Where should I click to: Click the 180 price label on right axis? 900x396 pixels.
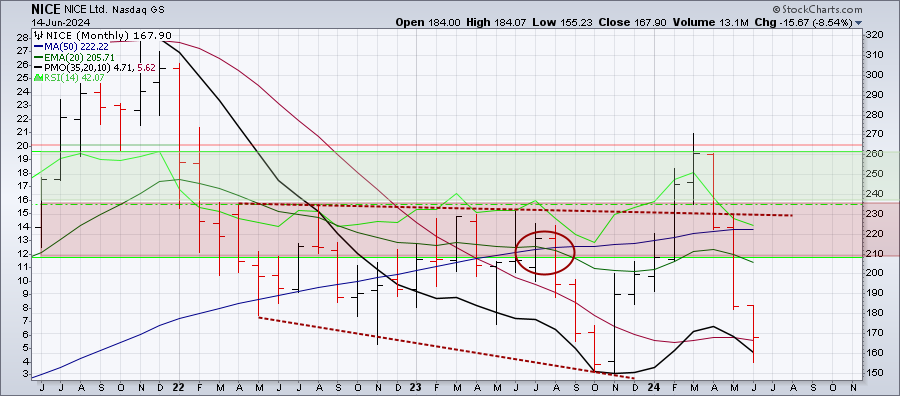[874, 313]
